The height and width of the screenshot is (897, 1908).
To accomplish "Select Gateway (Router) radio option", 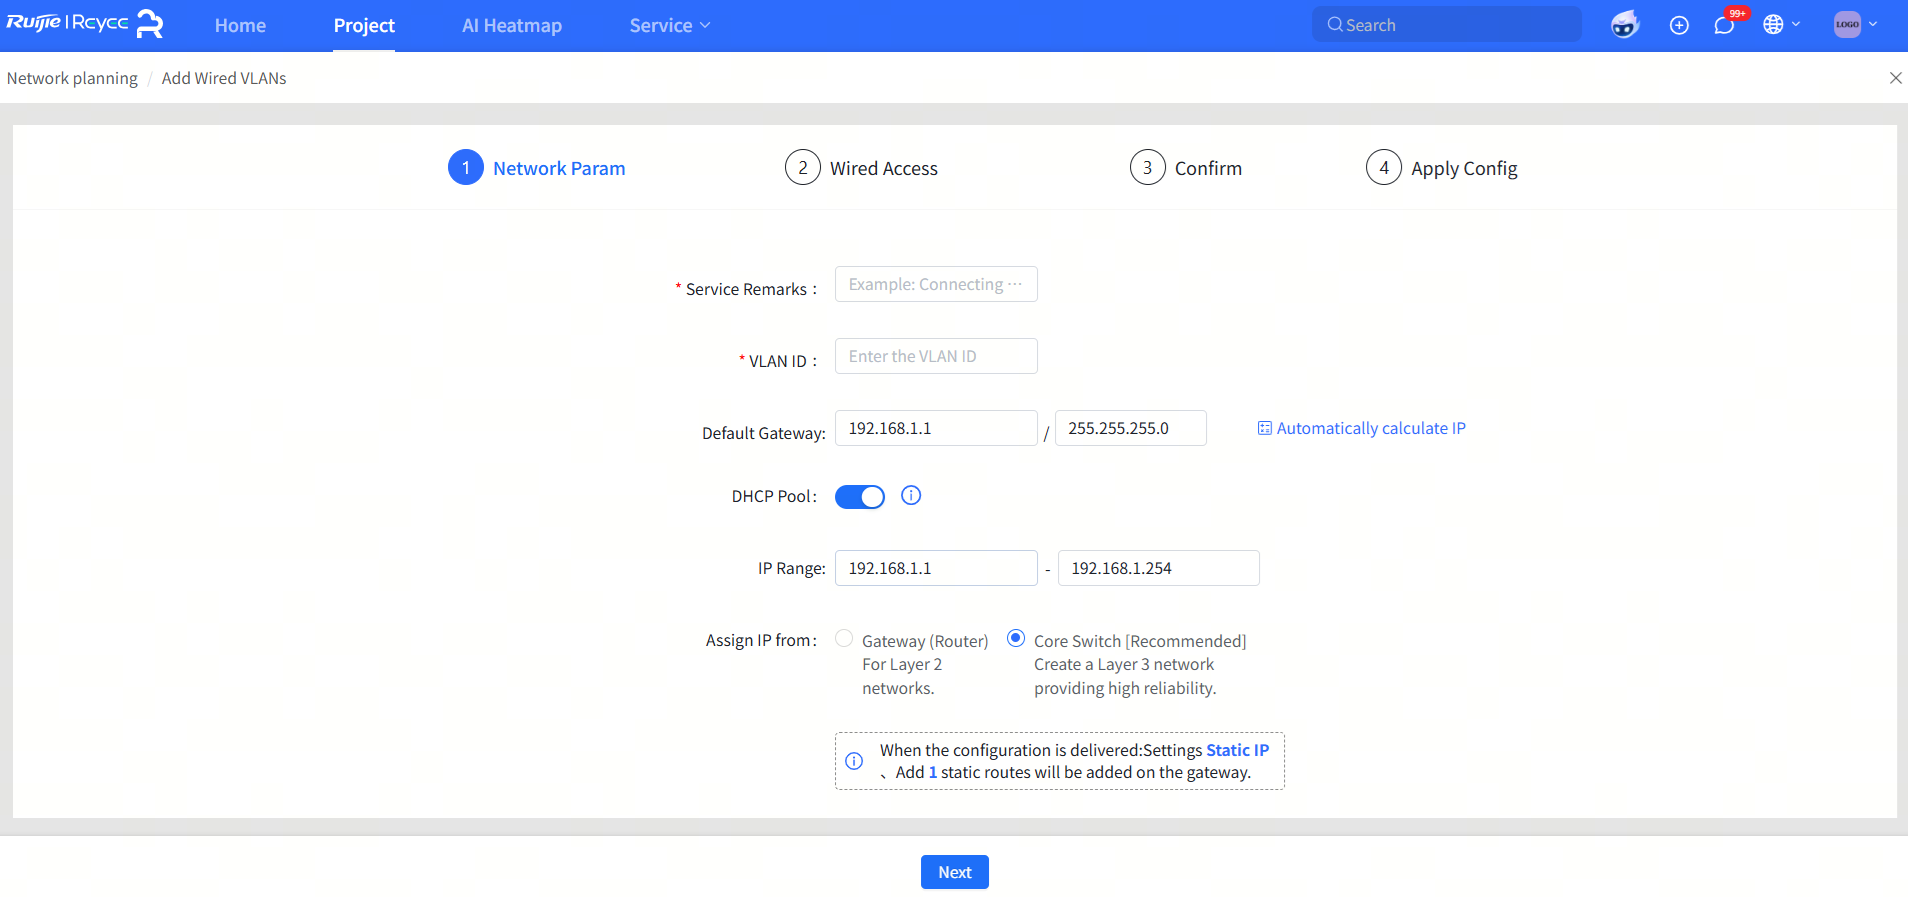I will click(844, 638).
